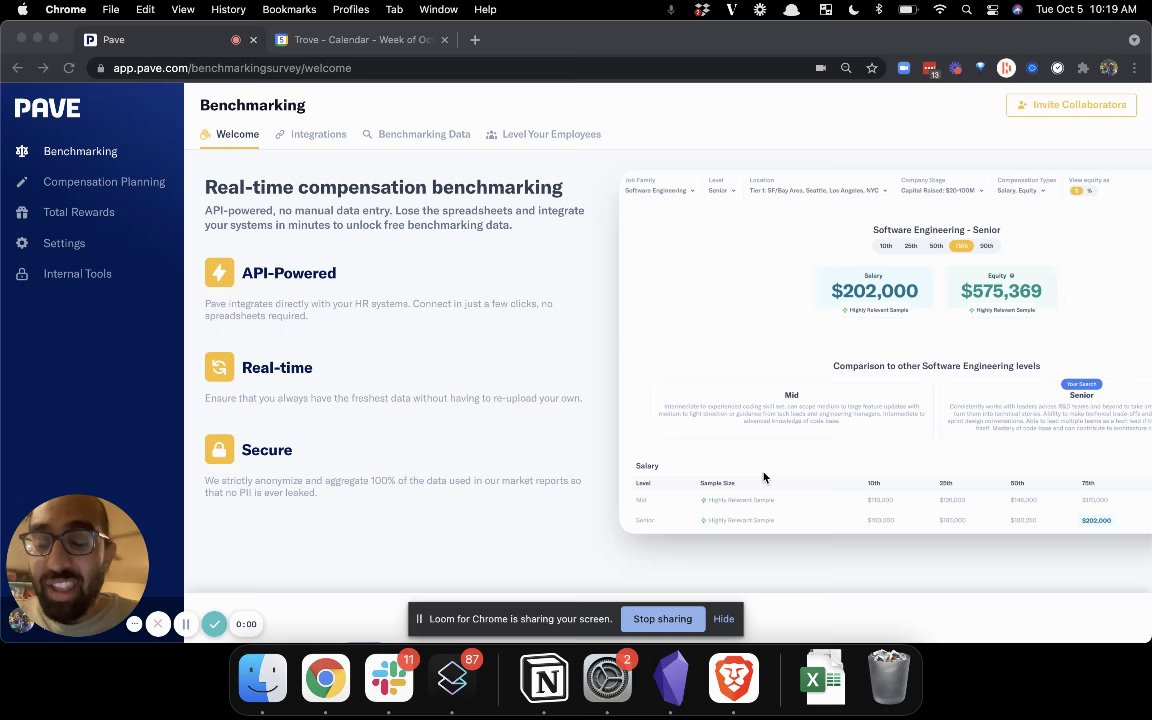Screen dimensions: 1152x720
Task: Bookmark this page with star icon
Action: [871, 68]
